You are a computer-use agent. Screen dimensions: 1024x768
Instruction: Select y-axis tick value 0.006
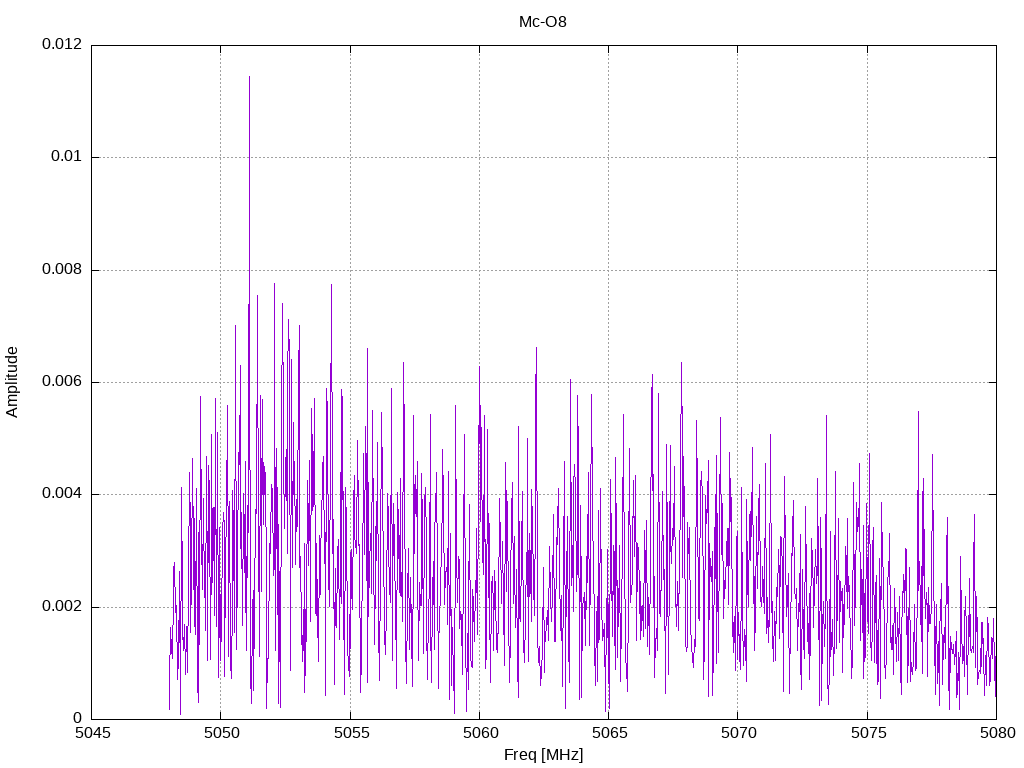62,382
